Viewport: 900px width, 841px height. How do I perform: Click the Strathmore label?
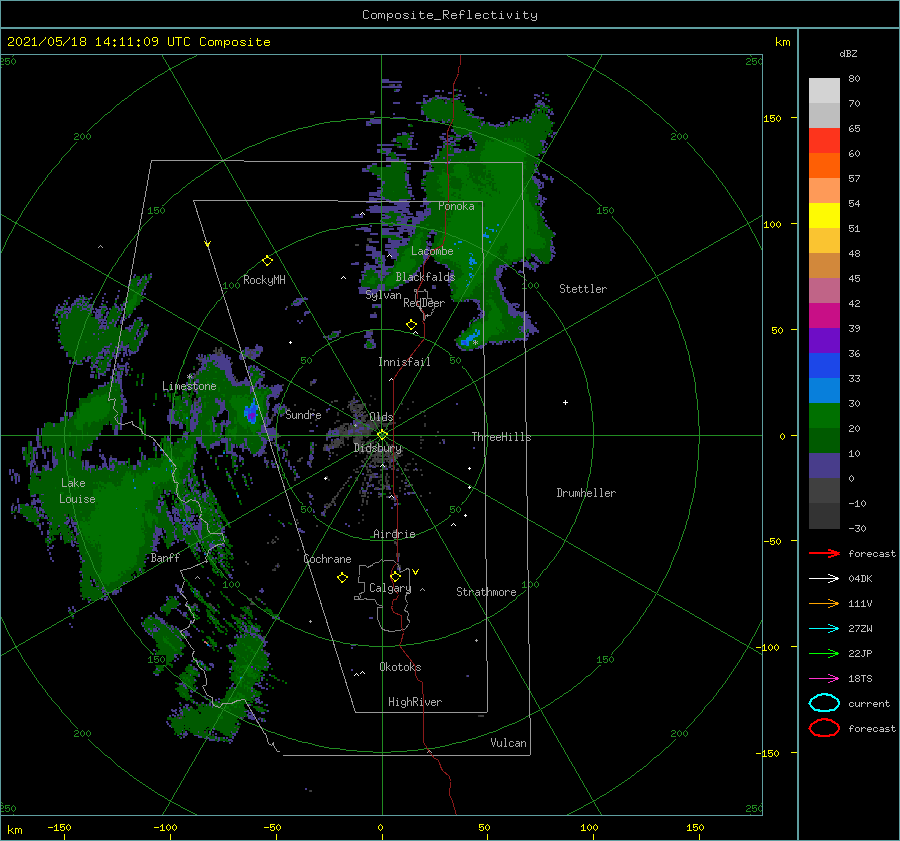tap(486, 592)
